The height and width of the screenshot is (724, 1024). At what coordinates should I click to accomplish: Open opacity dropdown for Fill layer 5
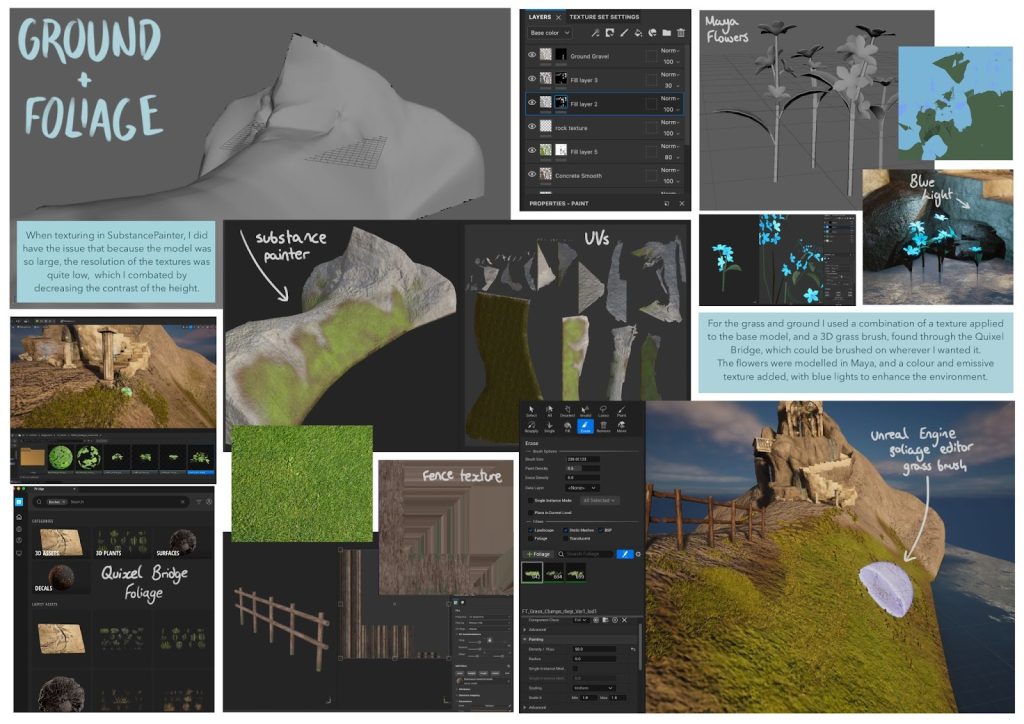[x=671, y=157]
